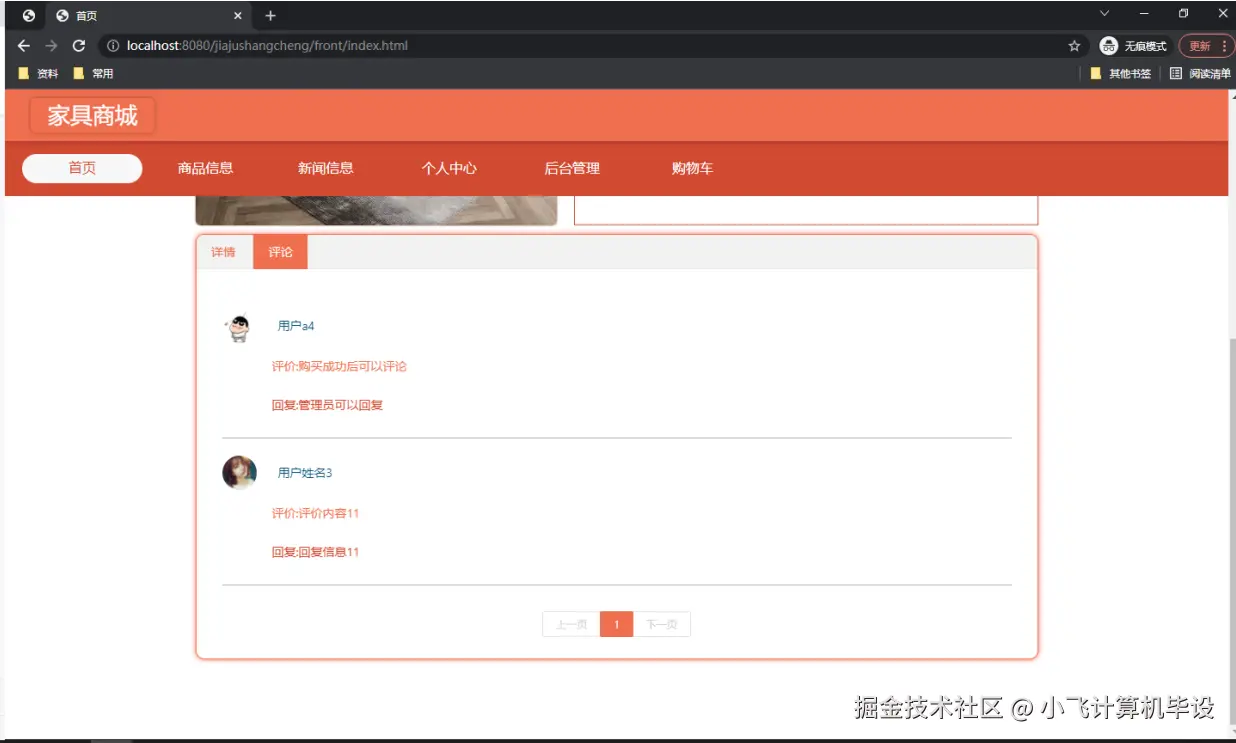The width and height of the screenshot is (1236, 743).
Task: Click 上一页 previous page button
Action: 571,624
